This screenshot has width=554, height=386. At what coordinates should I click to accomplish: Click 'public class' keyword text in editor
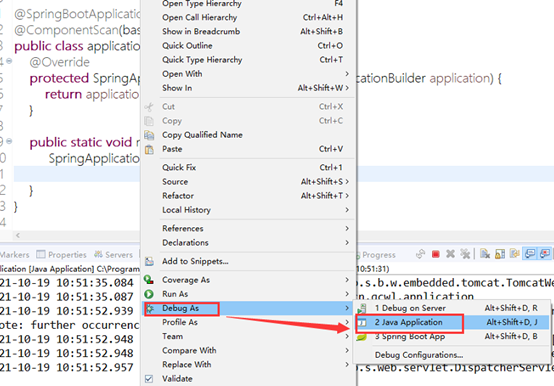49,46
